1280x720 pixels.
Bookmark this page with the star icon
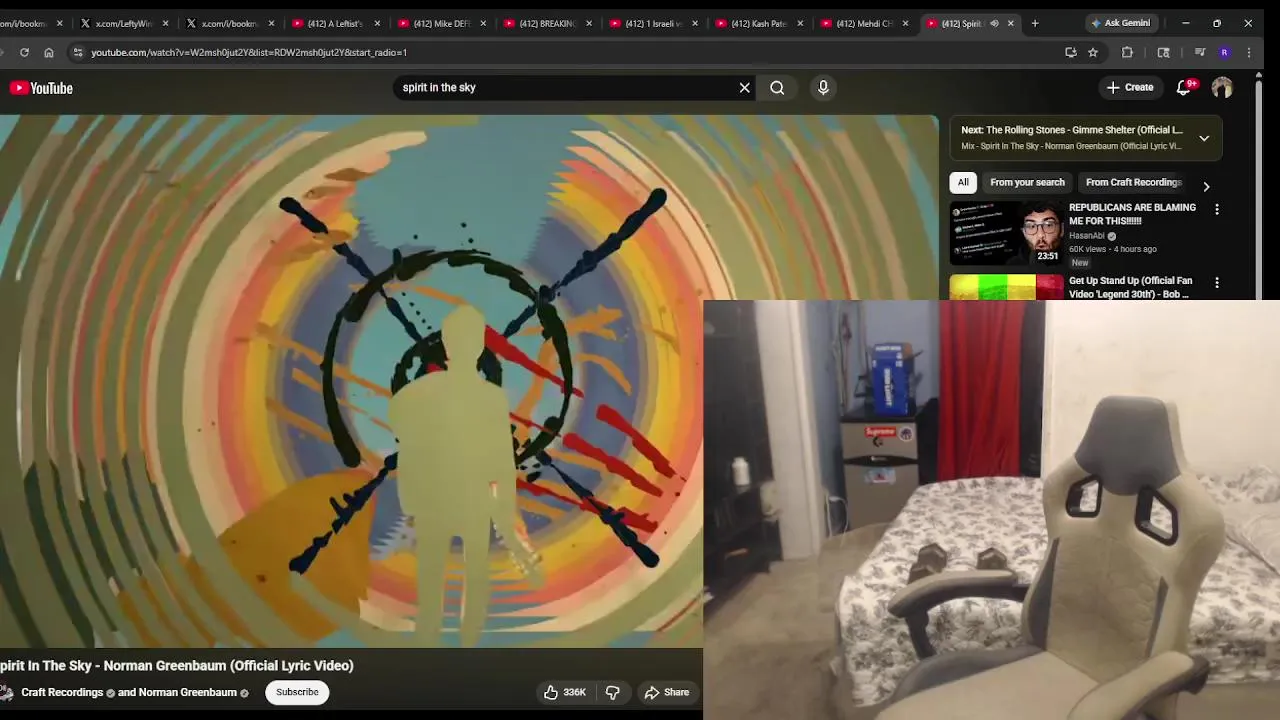click(x=1093, y=52)
